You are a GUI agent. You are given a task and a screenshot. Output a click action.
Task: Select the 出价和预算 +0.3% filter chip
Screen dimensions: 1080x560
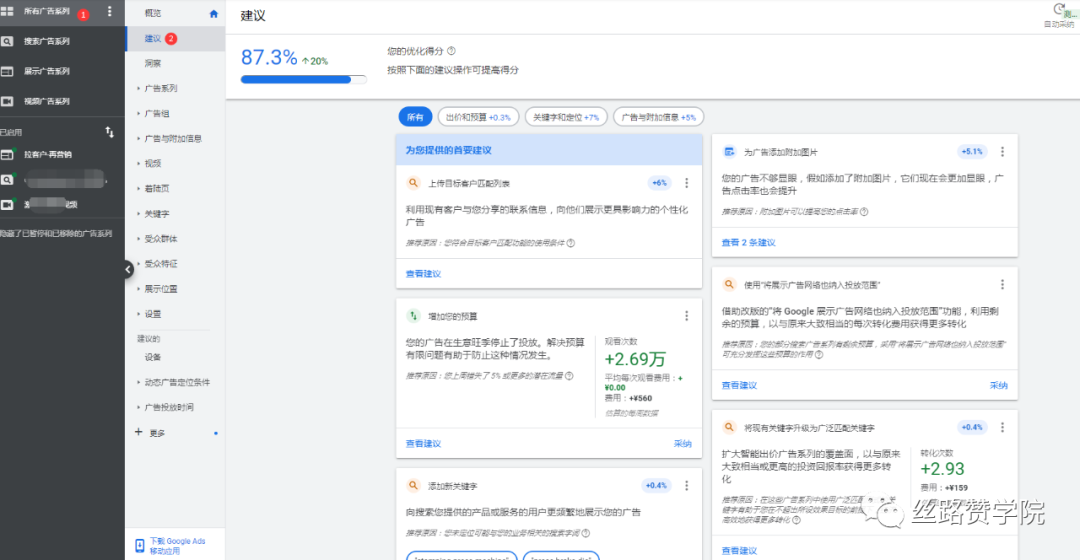click(x=478, y=117)
